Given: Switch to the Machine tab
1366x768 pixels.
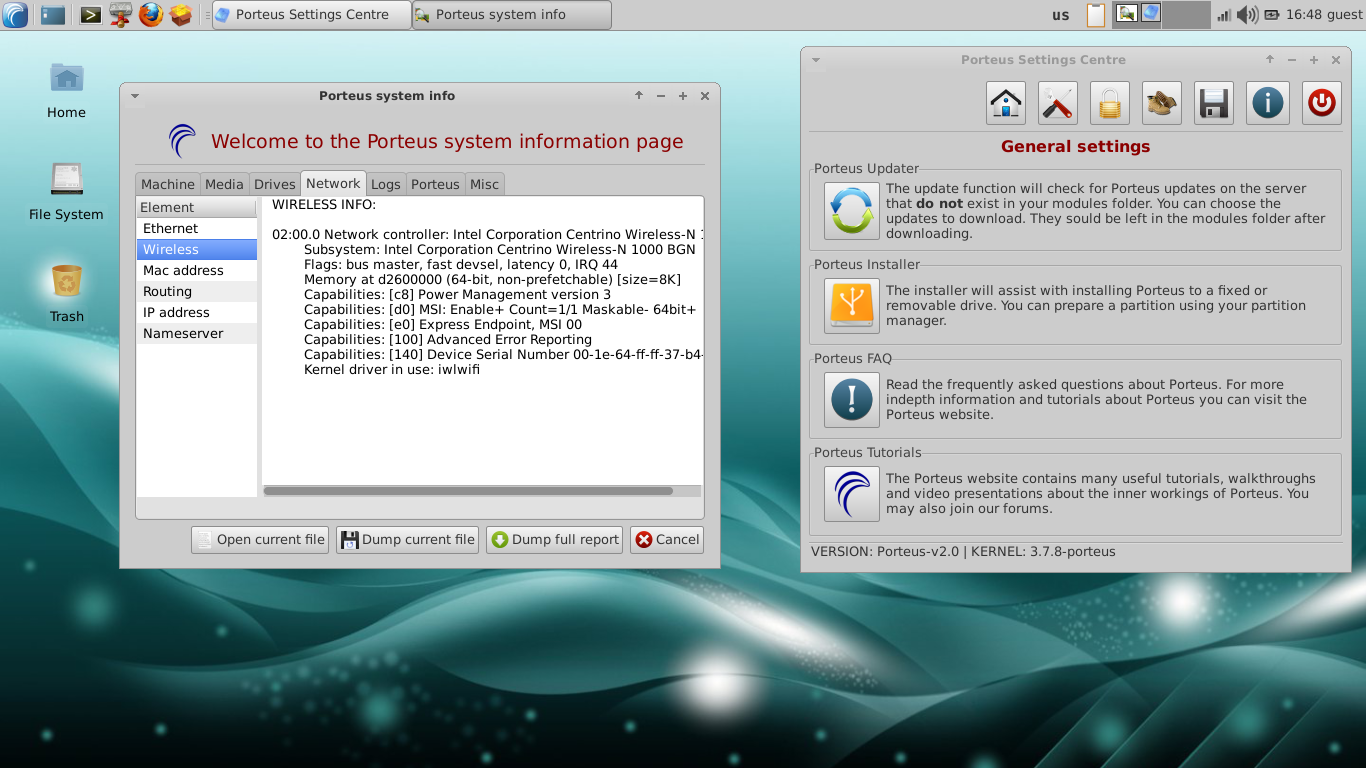Looking at the screenshot, I should point(168,184).
